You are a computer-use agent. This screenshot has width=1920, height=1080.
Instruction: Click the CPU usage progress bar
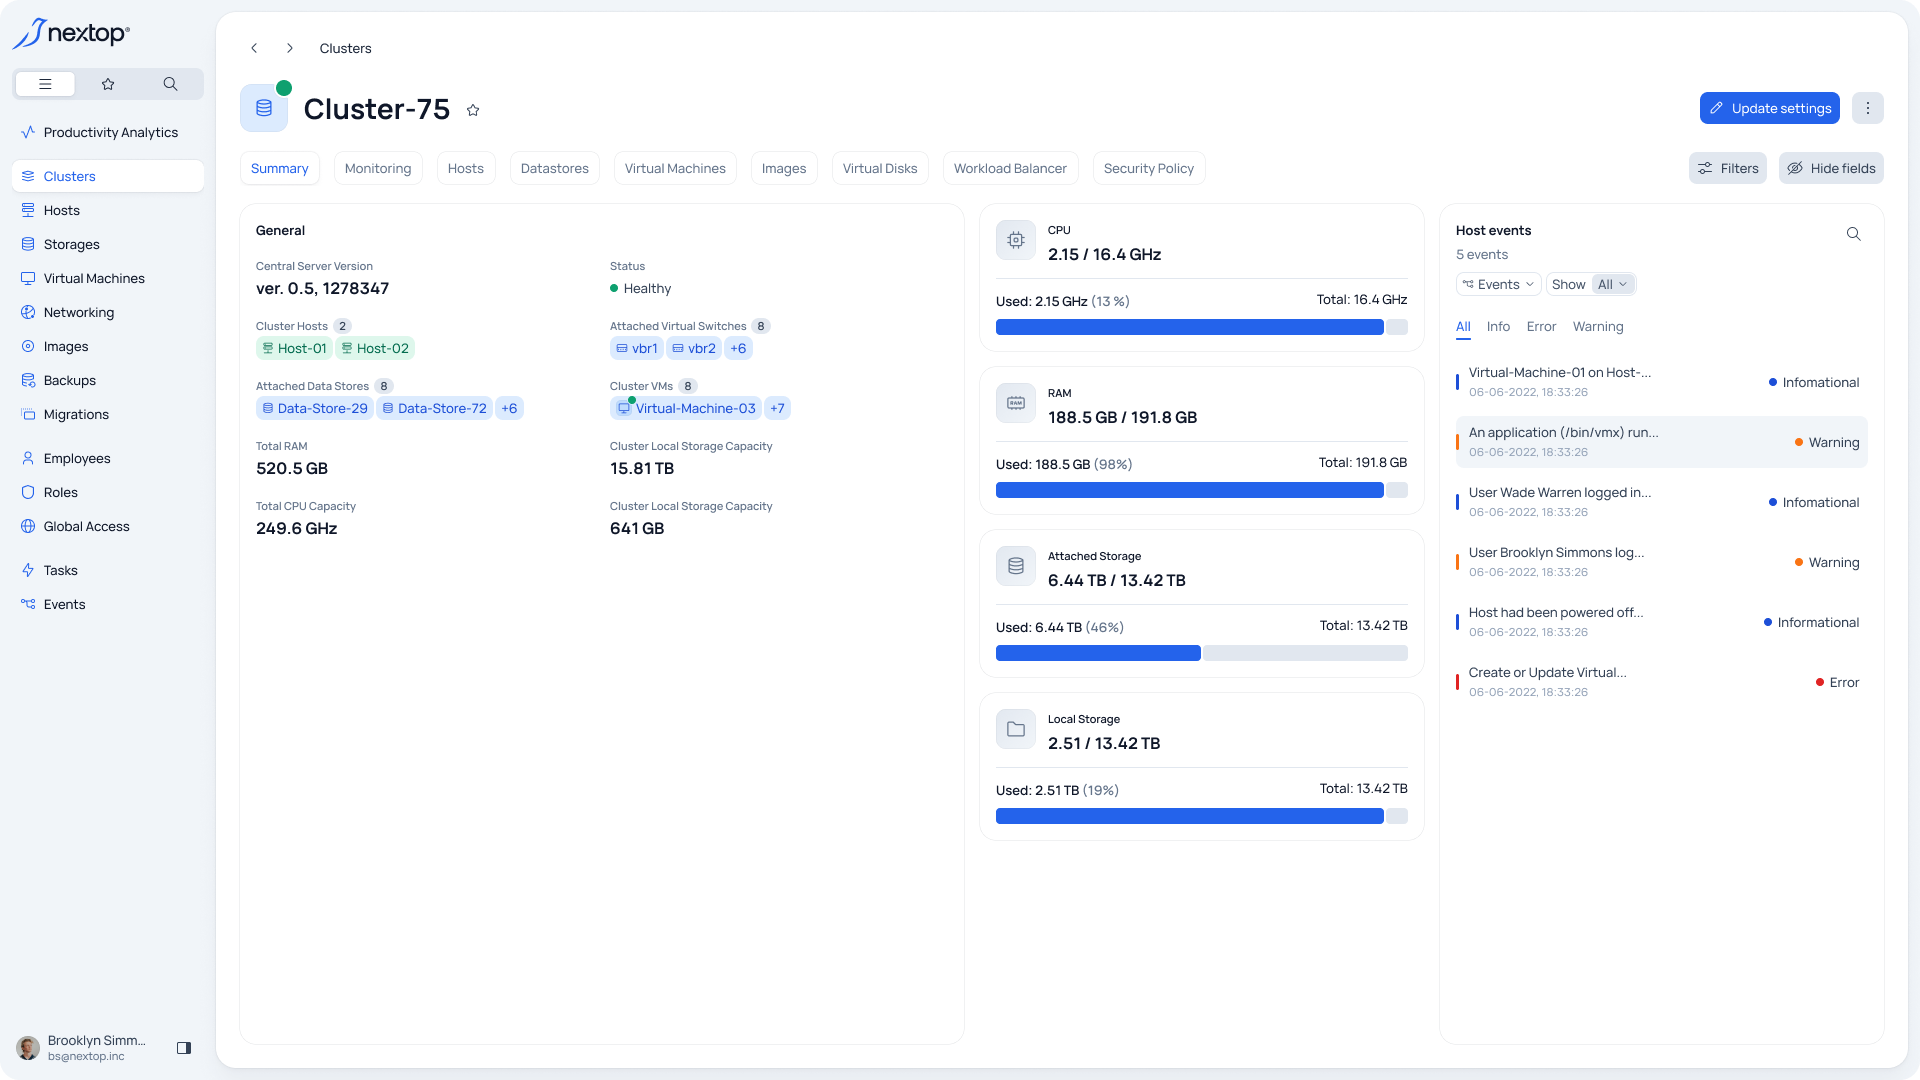1201,327
